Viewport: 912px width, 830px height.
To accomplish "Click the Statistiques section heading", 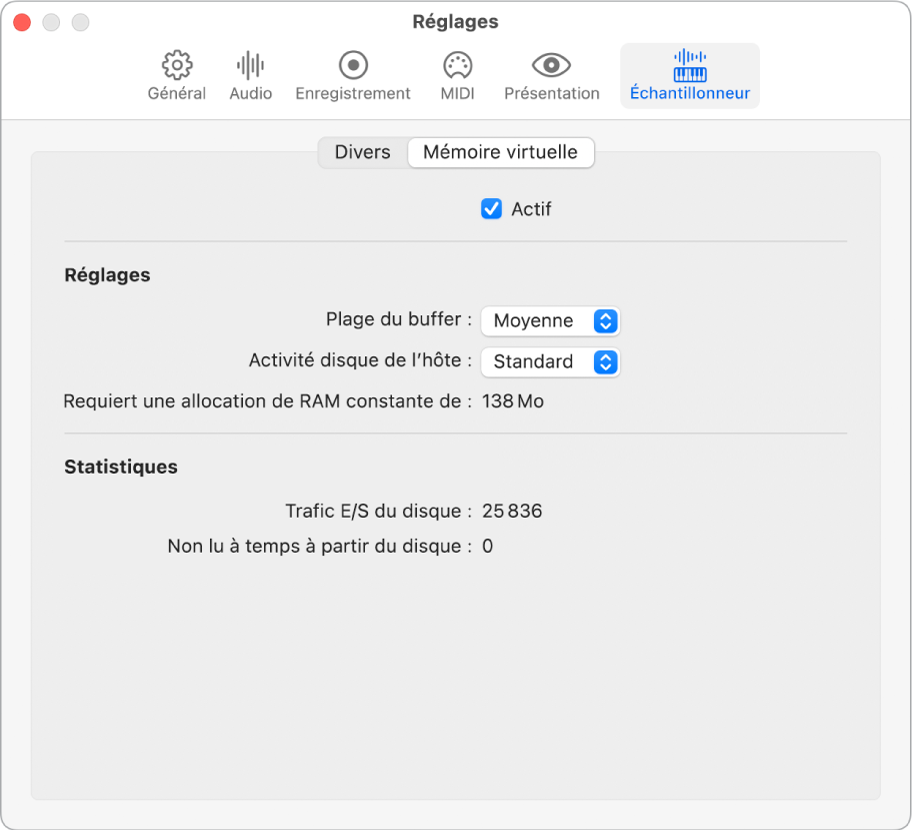I will [121, 466].
